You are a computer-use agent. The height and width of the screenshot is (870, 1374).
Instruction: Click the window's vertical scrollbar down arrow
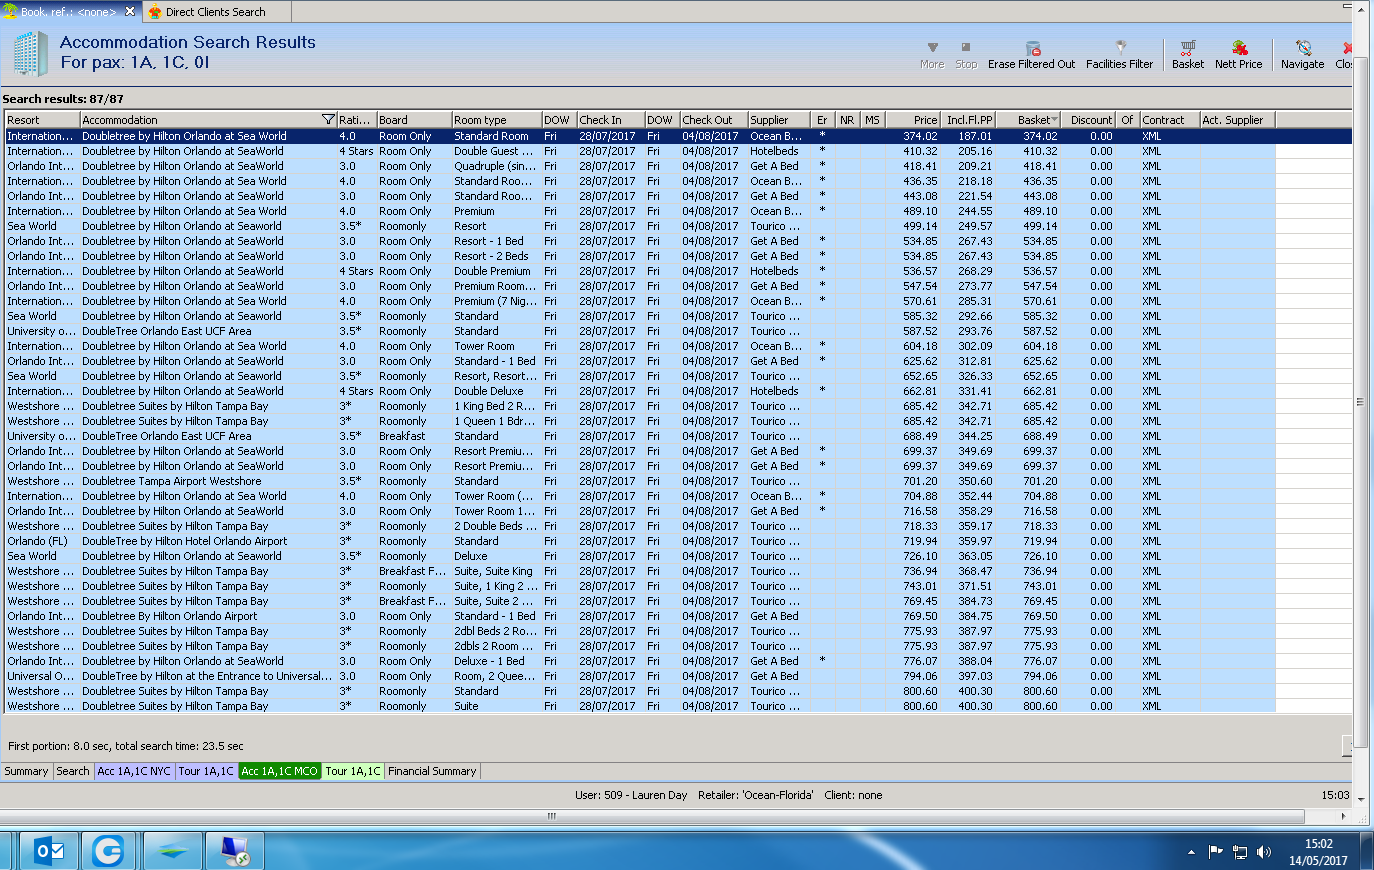1361,797
